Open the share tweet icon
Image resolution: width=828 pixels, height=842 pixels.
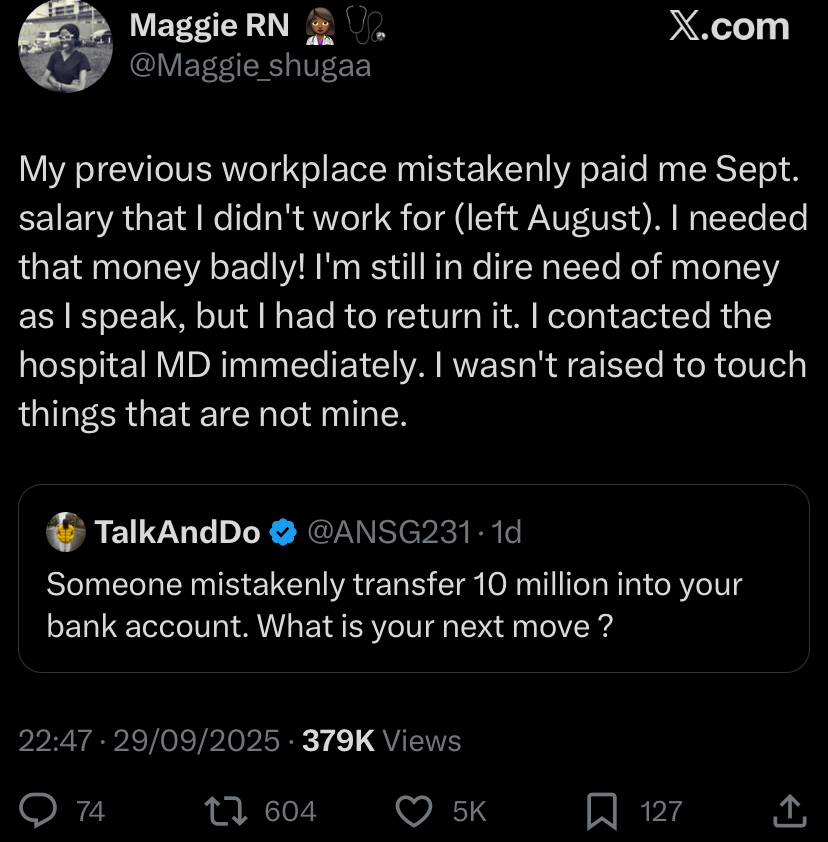click(790, 811)
